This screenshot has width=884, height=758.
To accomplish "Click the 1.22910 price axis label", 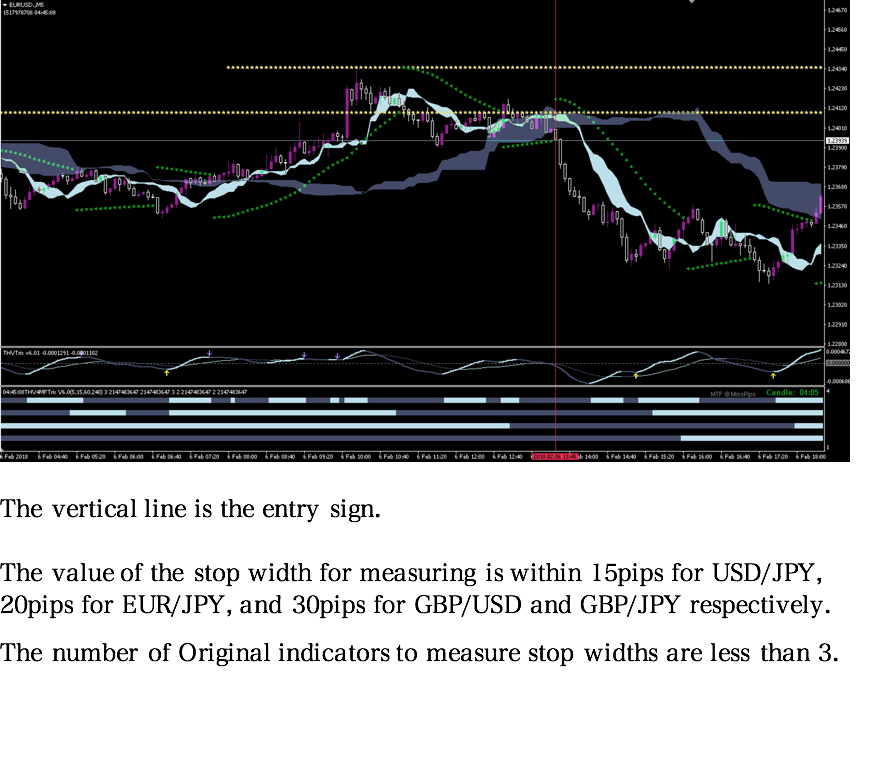I will 837,325.
